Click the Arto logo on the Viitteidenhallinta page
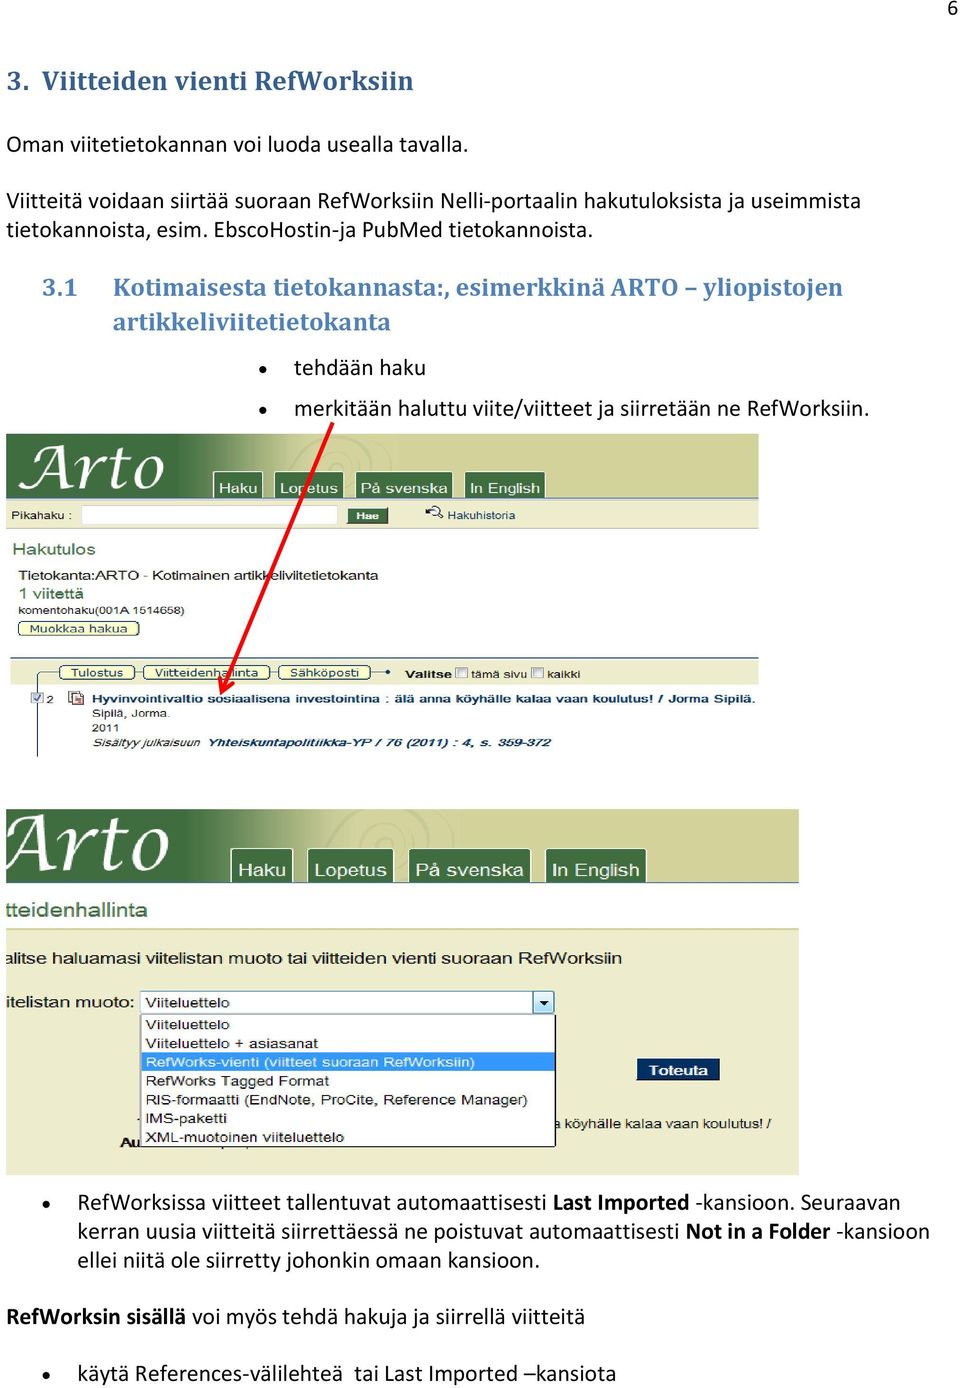This screenshot has height=1388, width=960. (x=88, y=845)
